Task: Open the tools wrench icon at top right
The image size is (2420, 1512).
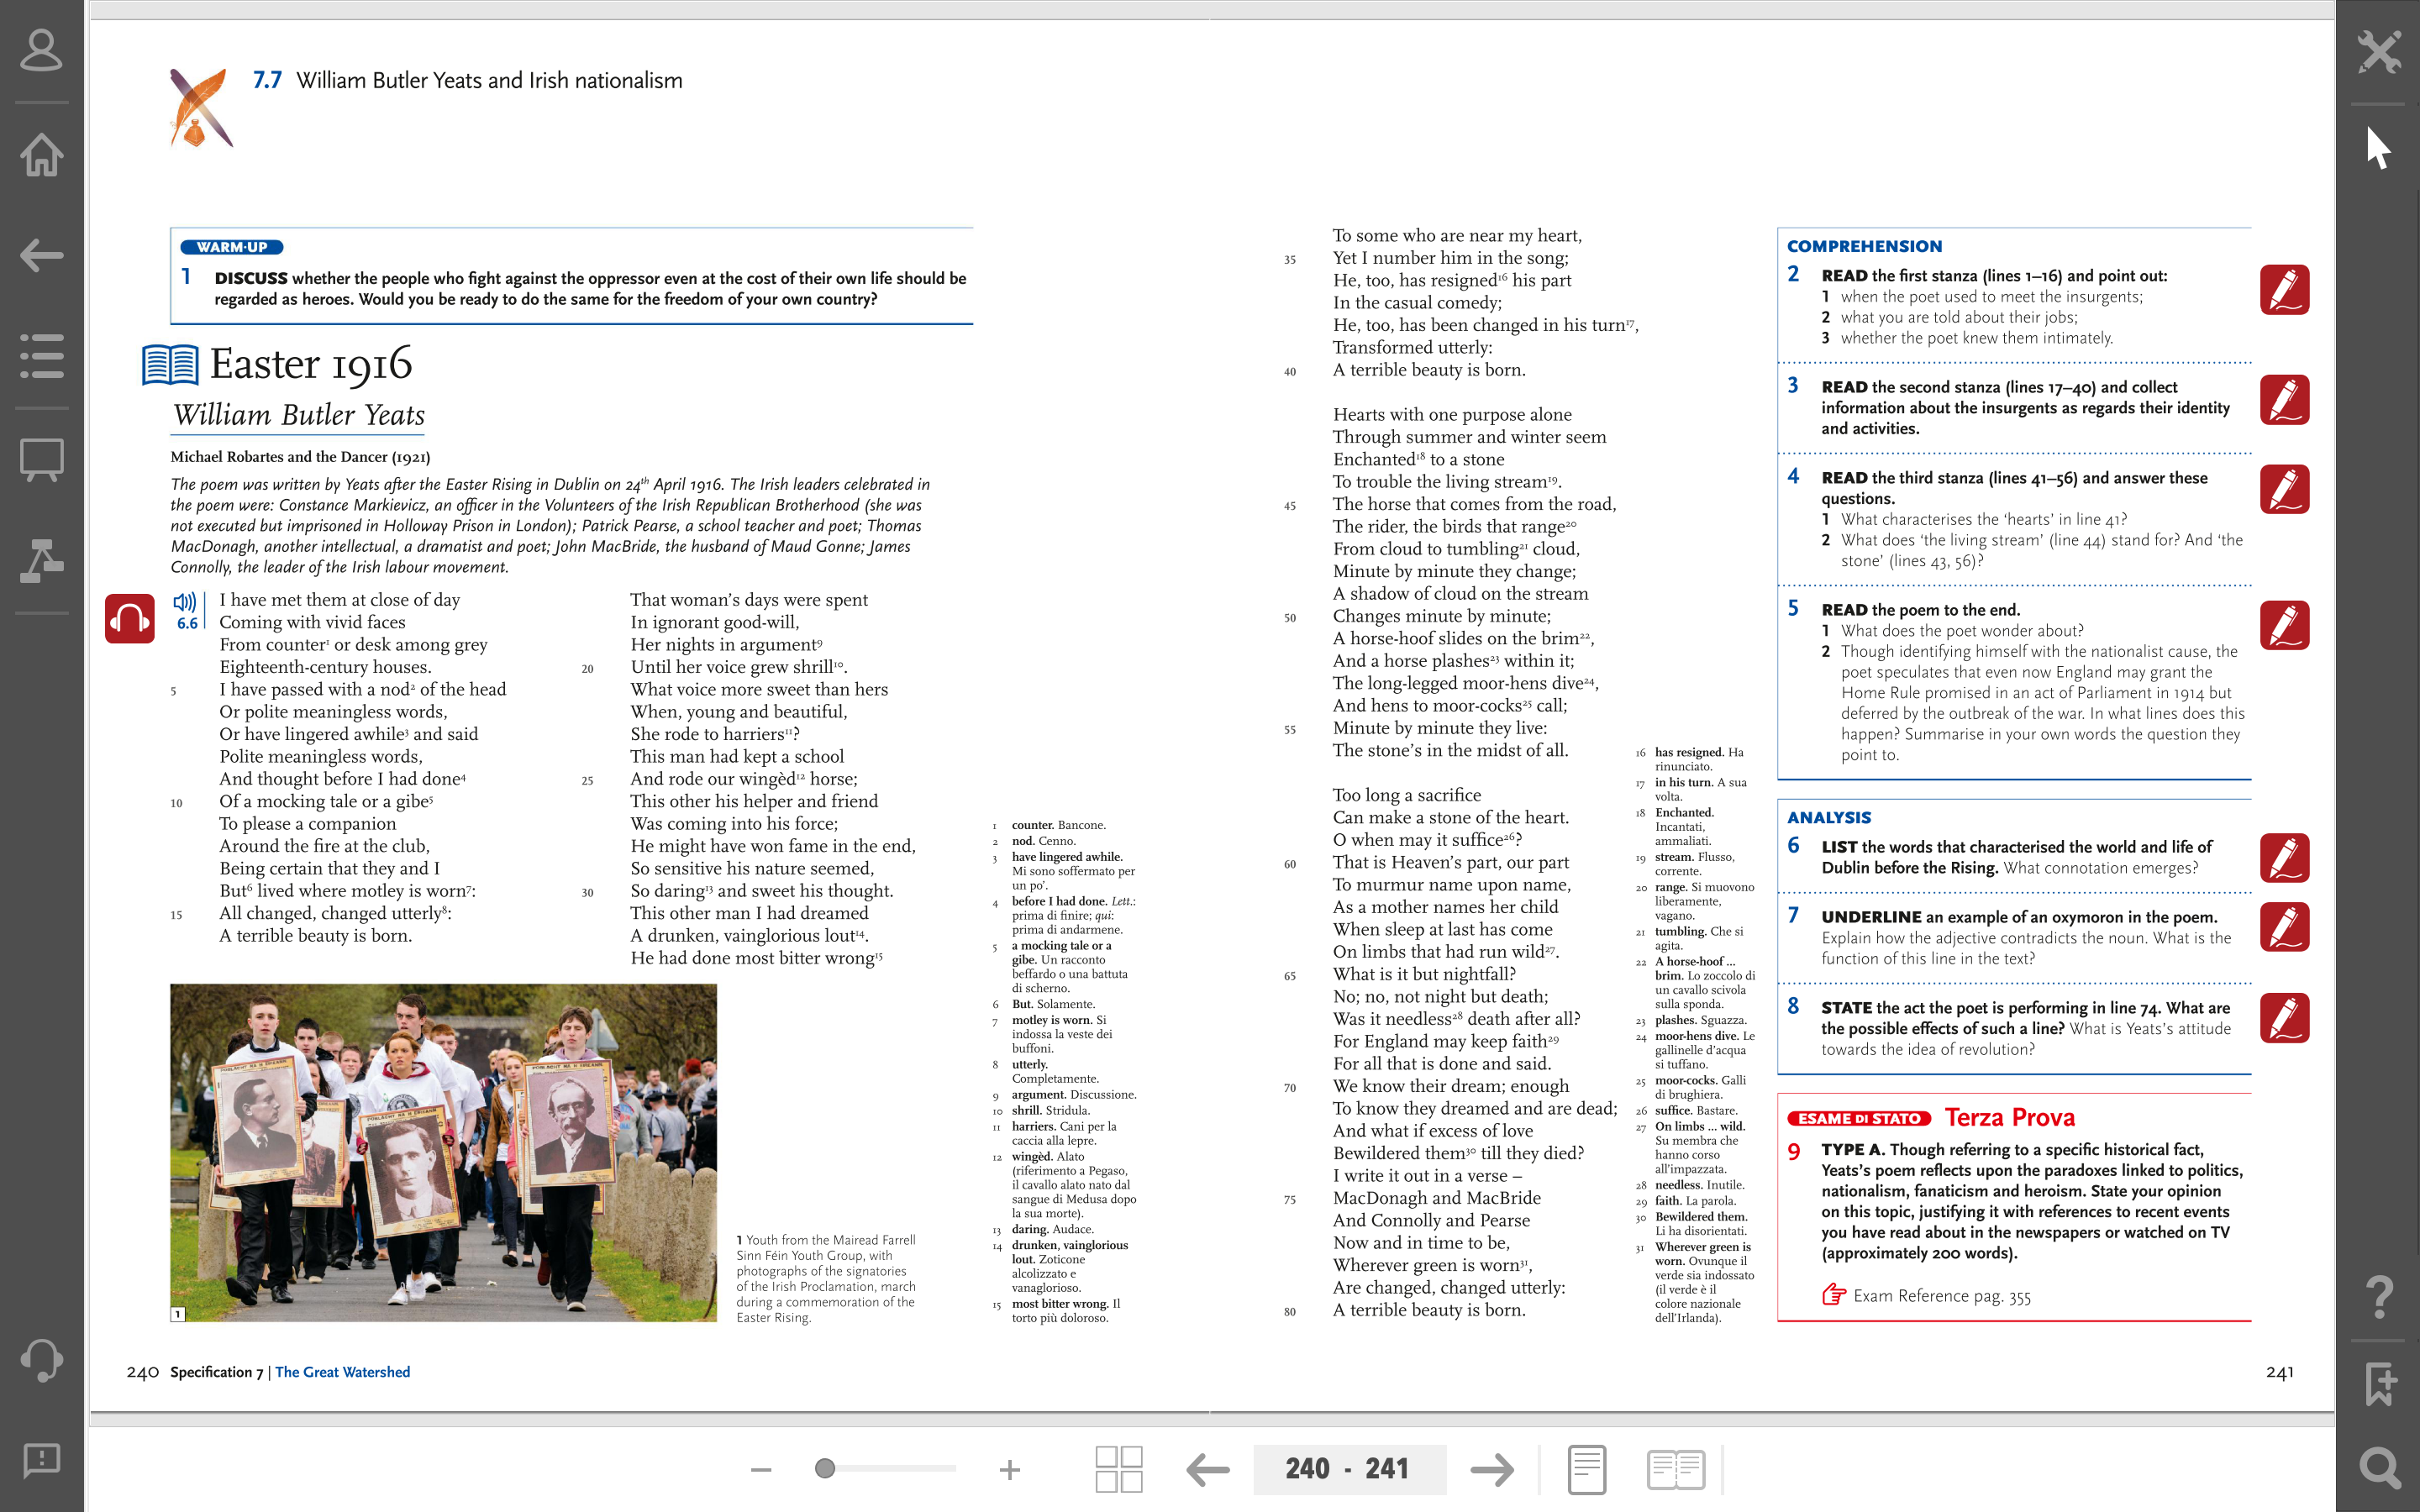Action: tap(2378, 51)
